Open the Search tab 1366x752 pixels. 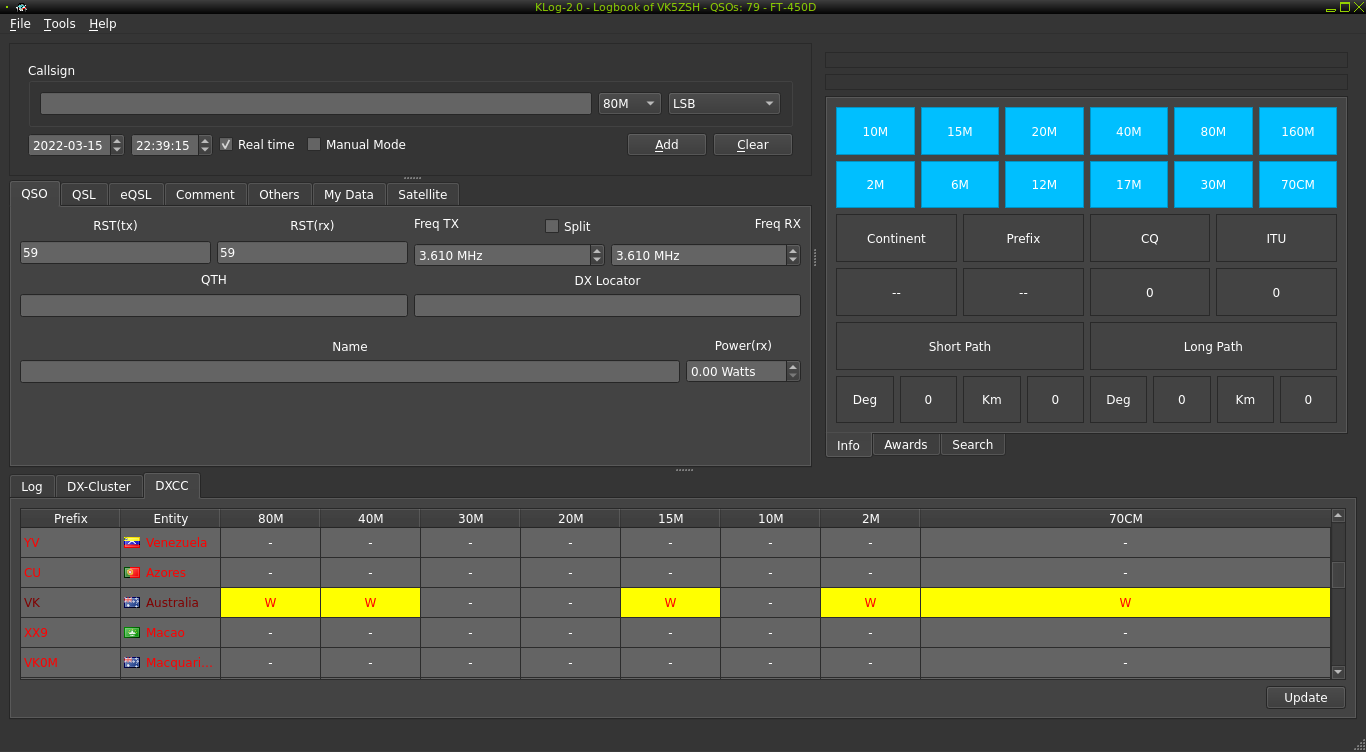(973, 444)
